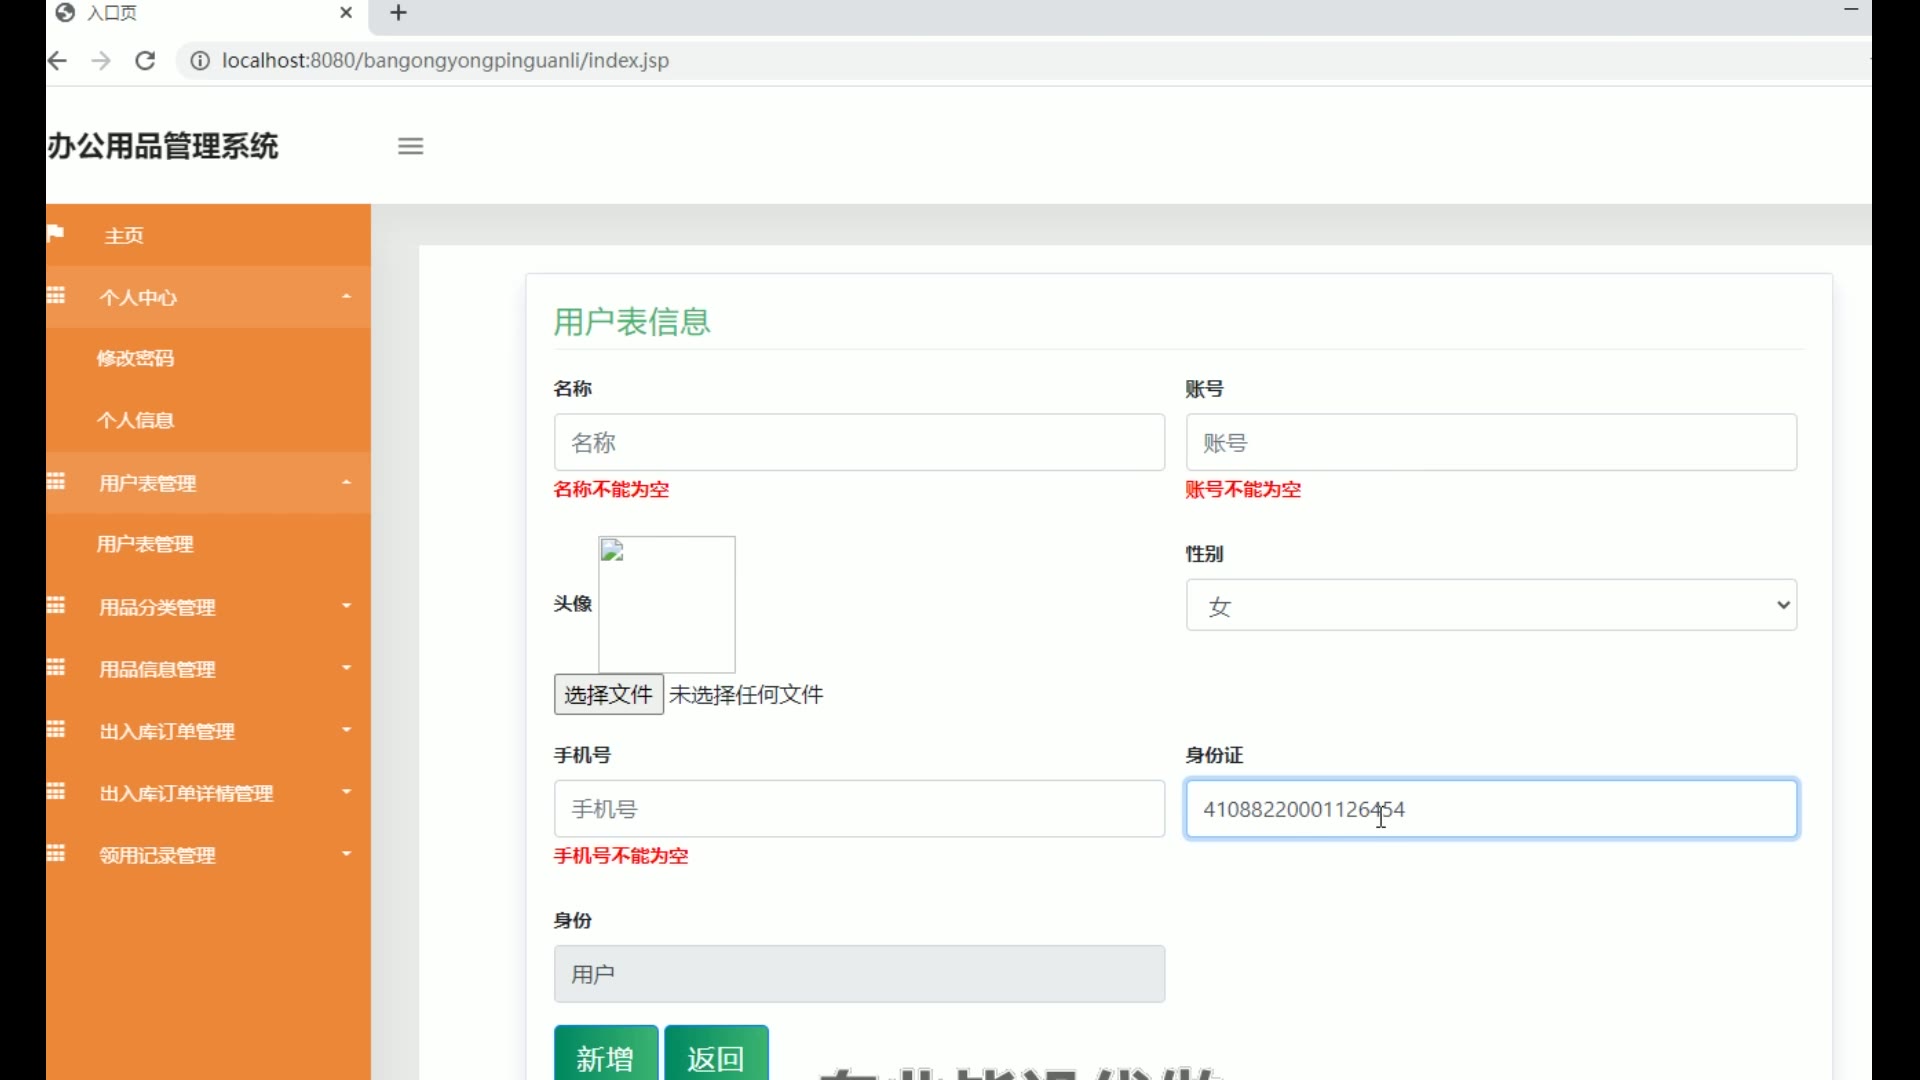
Task: Open the 性别 dropdown showing 女
Action: [1491, 605]
